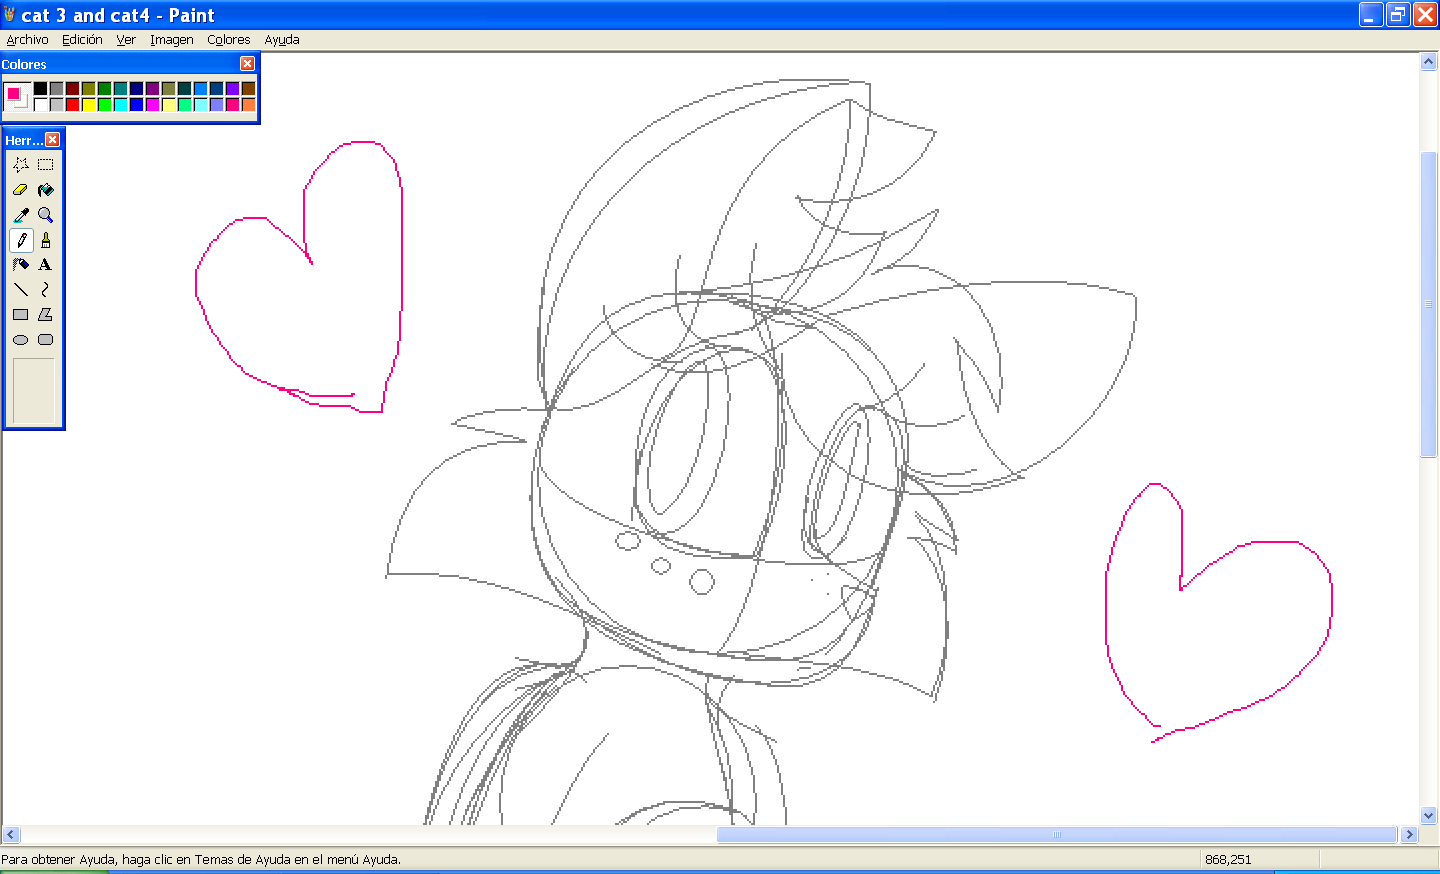Choose the Brush tool
The width and height of the screenshot is (1440, 874).
[x=46, y=240]
